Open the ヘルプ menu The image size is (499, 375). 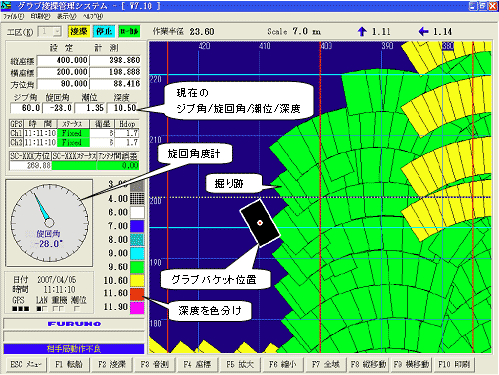pyautogui.click(x=93, y=17)
